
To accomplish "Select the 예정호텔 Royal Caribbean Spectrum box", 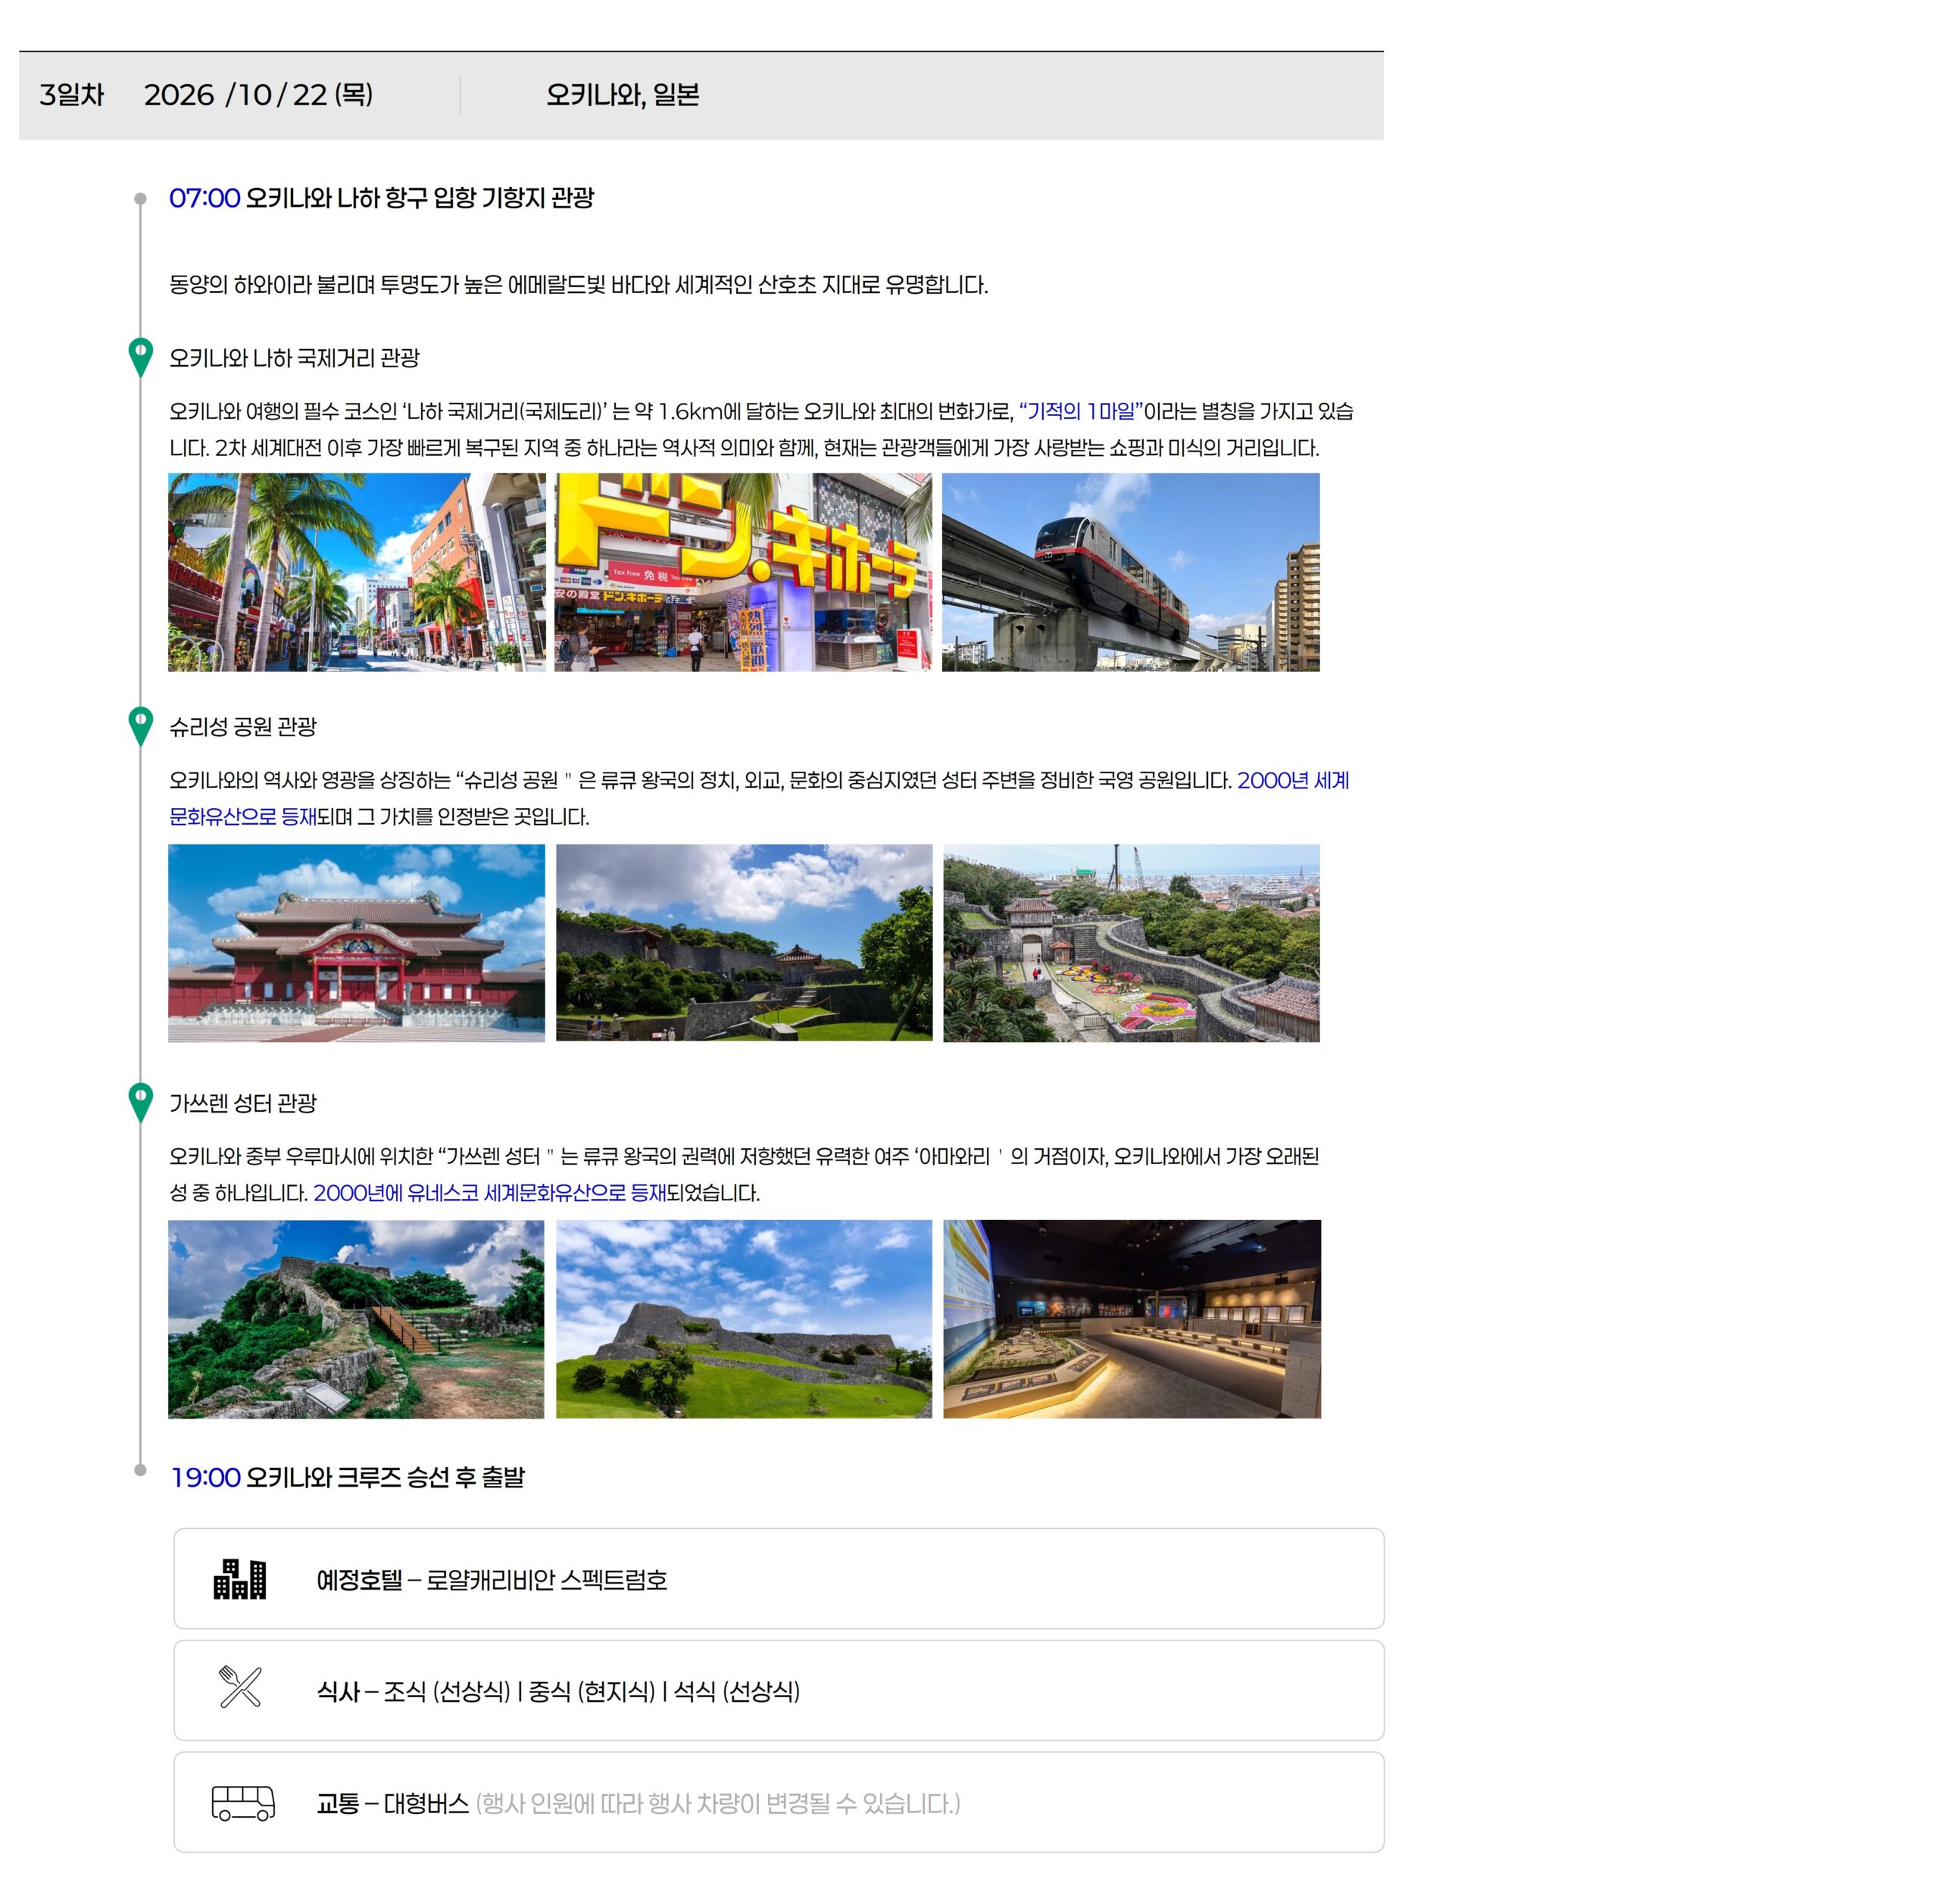I will (x=778, y=1578).
